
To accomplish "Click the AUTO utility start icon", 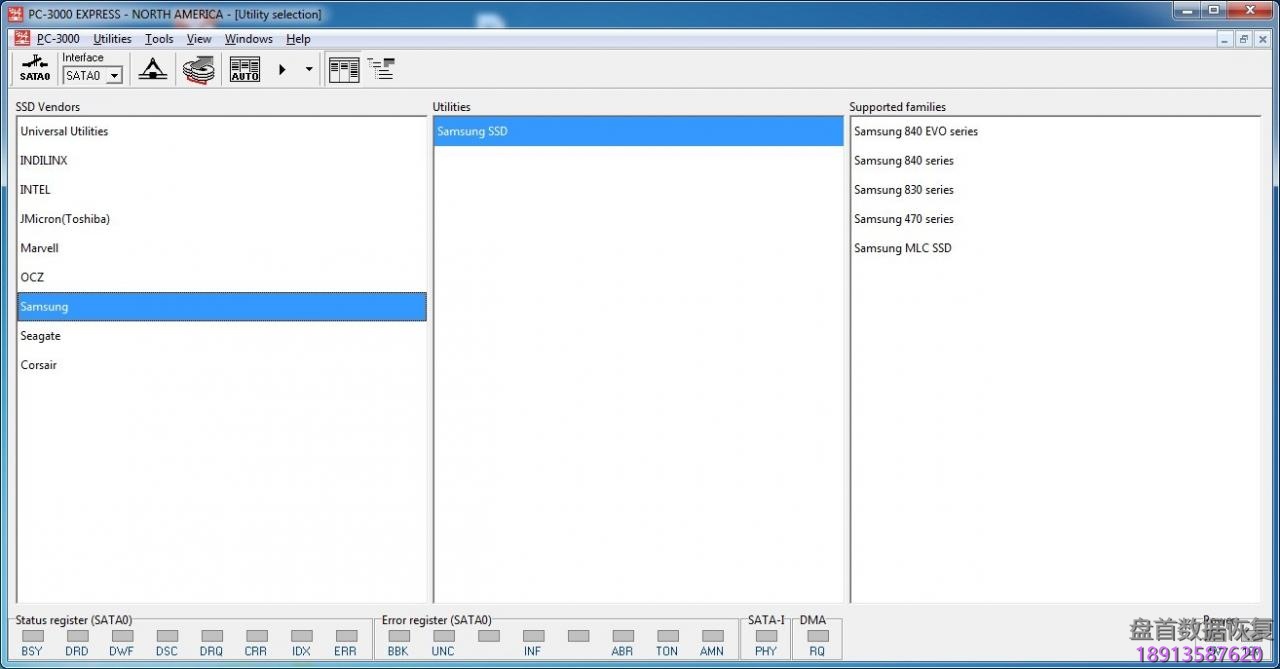I will point(244,68).
